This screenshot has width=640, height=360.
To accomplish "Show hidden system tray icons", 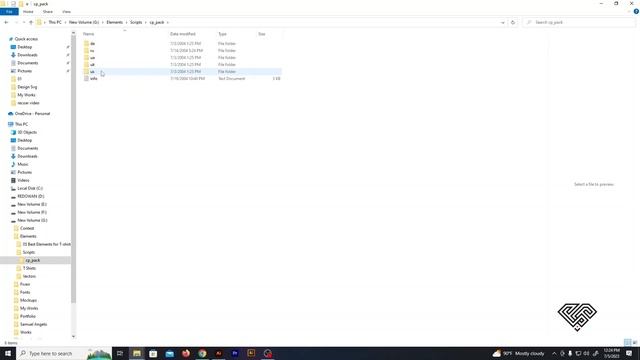I will [x=554, y=353].
